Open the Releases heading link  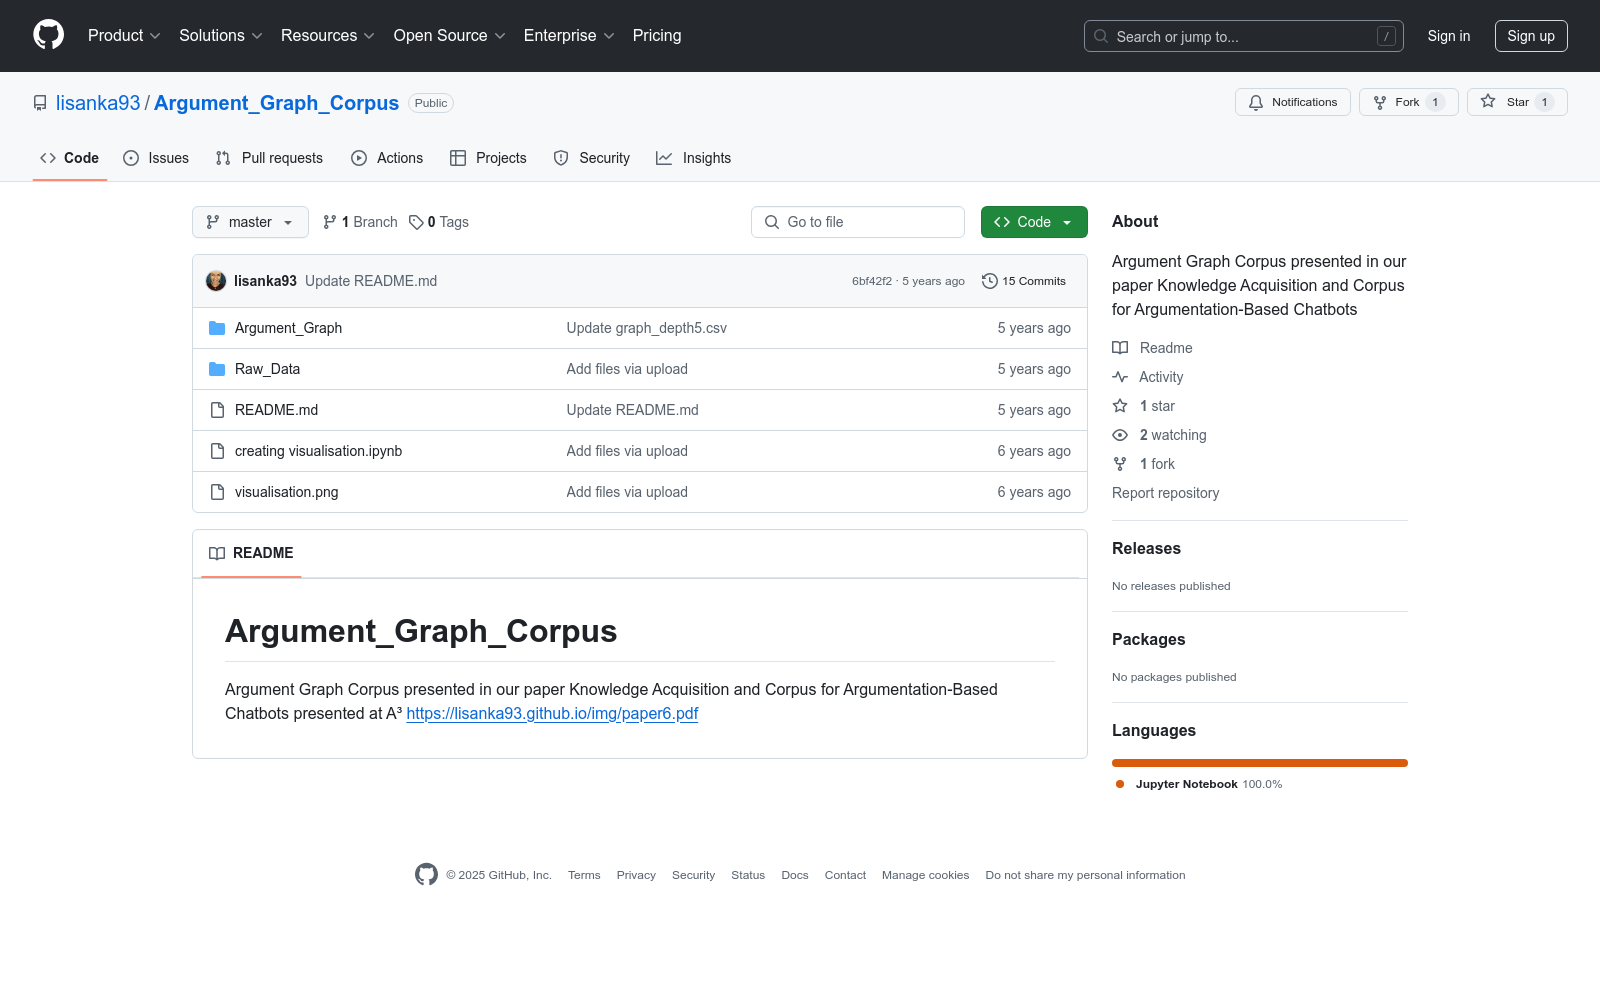click(x=1146, y=548)
